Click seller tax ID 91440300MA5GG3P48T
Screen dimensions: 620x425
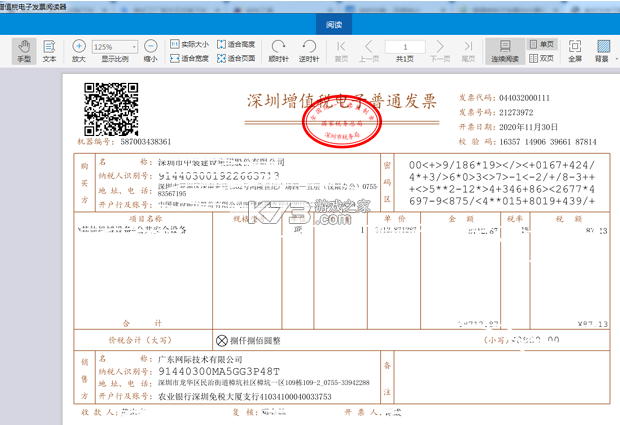click(x=219, y=371)
